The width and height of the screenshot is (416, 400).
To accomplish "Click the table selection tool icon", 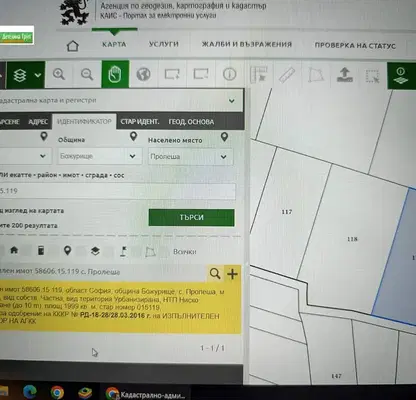I will (x=259, y=74).
